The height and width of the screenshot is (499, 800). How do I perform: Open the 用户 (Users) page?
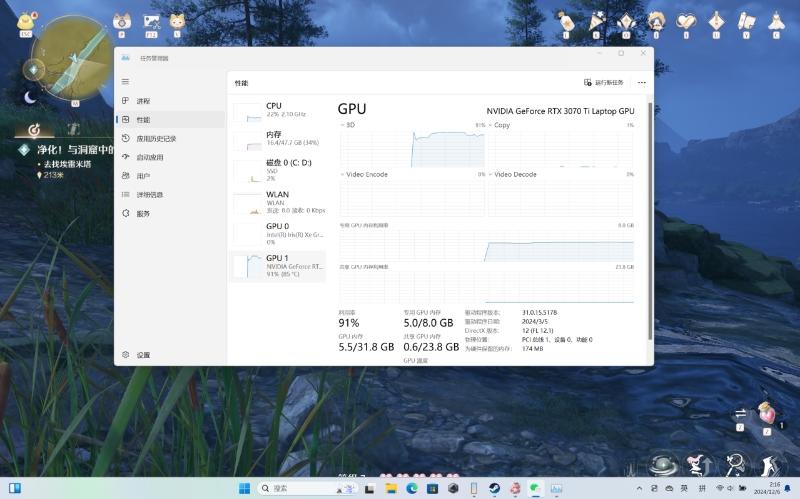click(170, 176)
